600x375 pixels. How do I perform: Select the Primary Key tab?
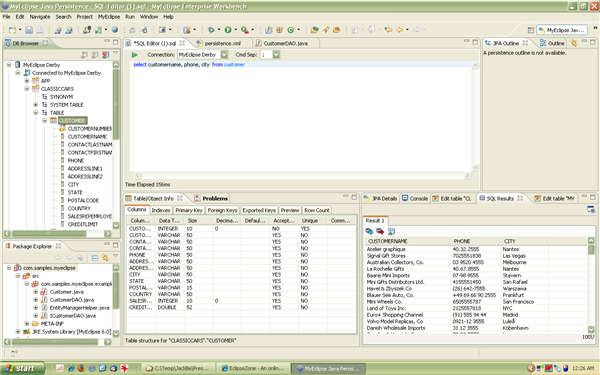pyautogui.click(x=189, y=210)
